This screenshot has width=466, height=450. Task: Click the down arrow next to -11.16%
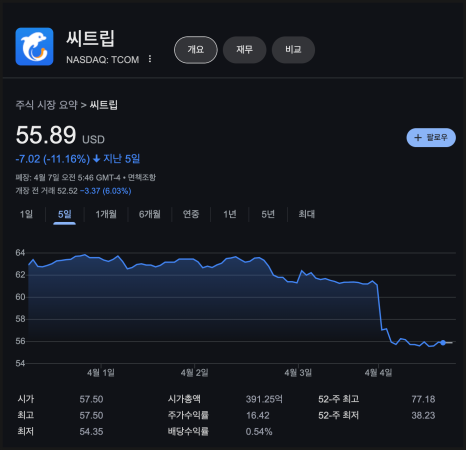(97, 159)
